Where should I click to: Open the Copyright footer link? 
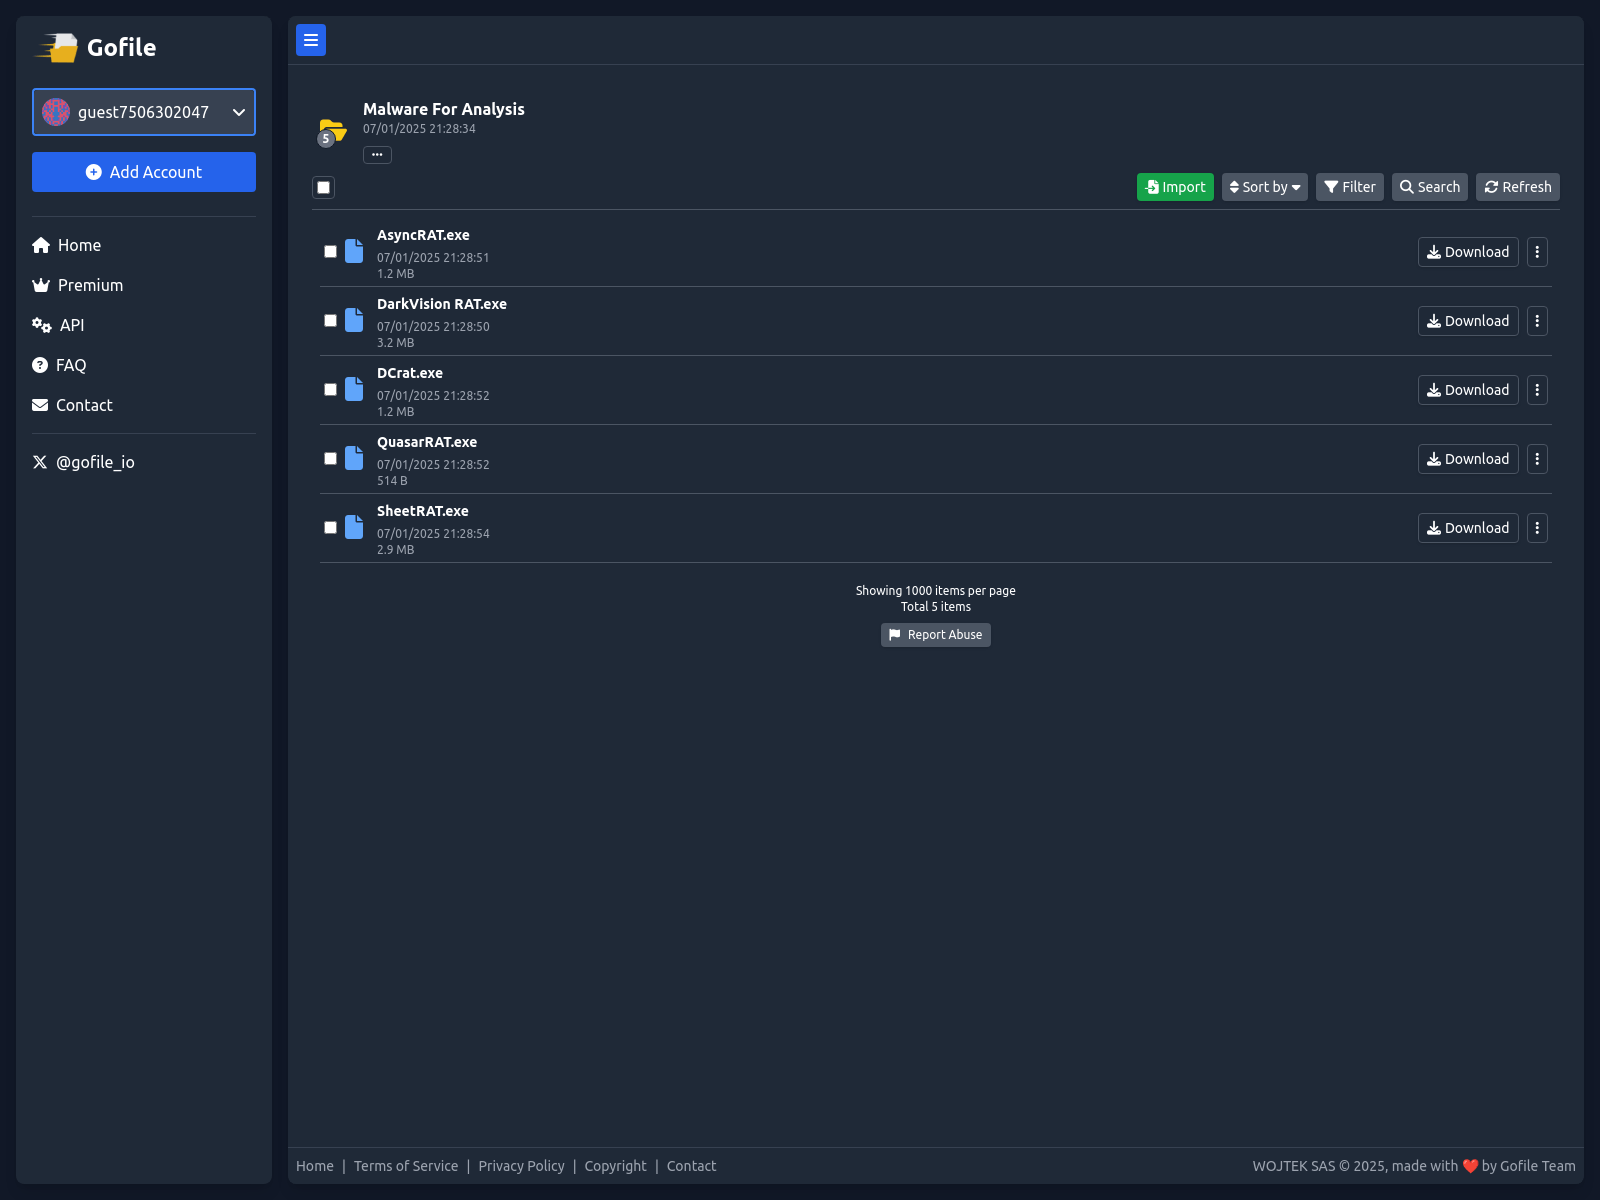pyautogui.click(x=616, y=1166)
